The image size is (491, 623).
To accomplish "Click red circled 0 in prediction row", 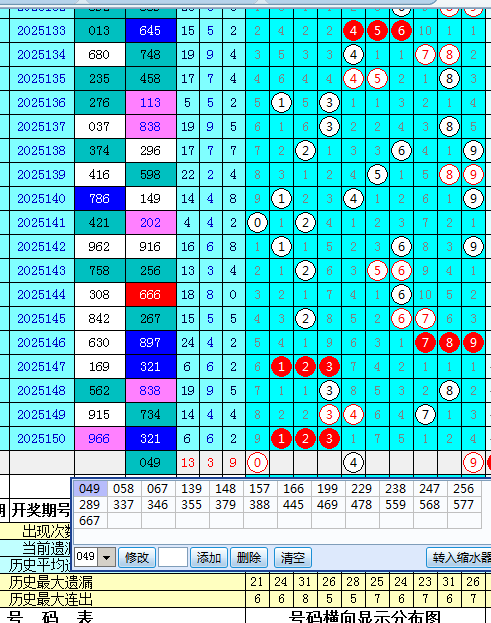I will coord(257,462).
